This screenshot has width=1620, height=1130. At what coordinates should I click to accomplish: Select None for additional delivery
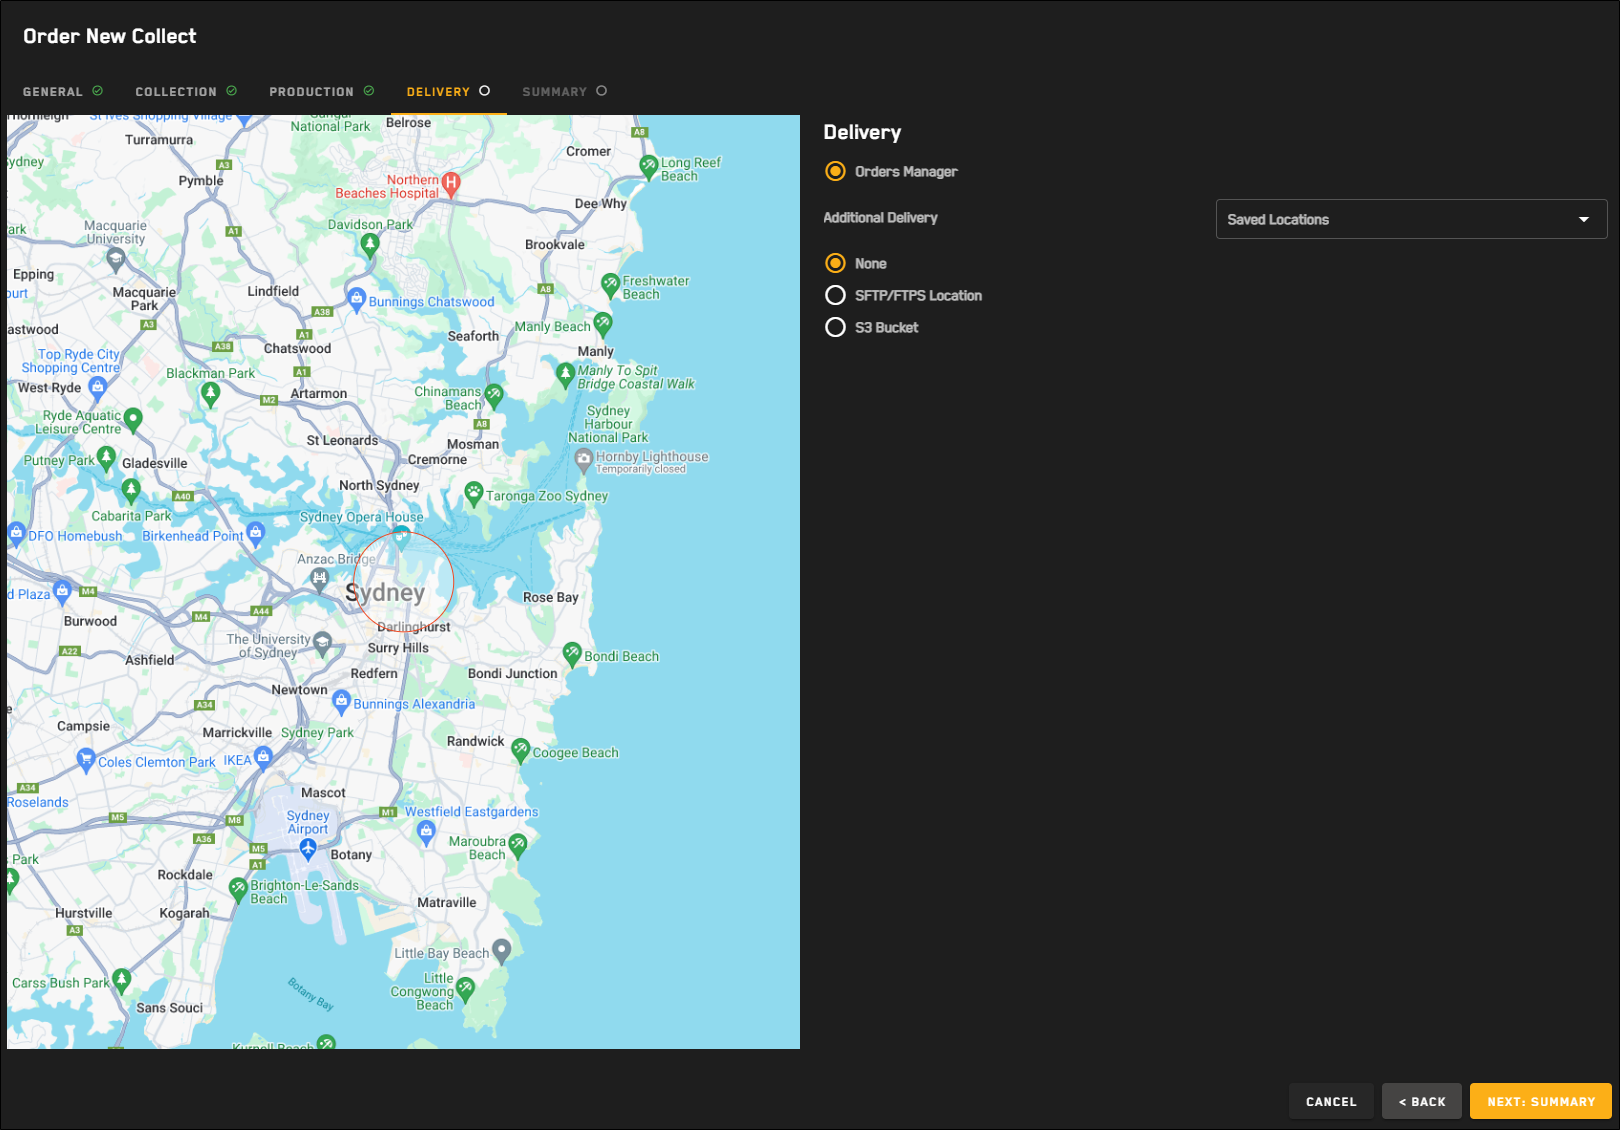835,264
